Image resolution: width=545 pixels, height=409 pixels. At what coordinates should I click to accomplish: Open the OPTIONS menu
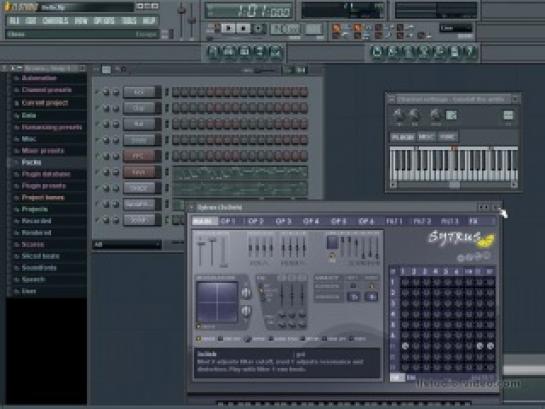click(104, 21)
